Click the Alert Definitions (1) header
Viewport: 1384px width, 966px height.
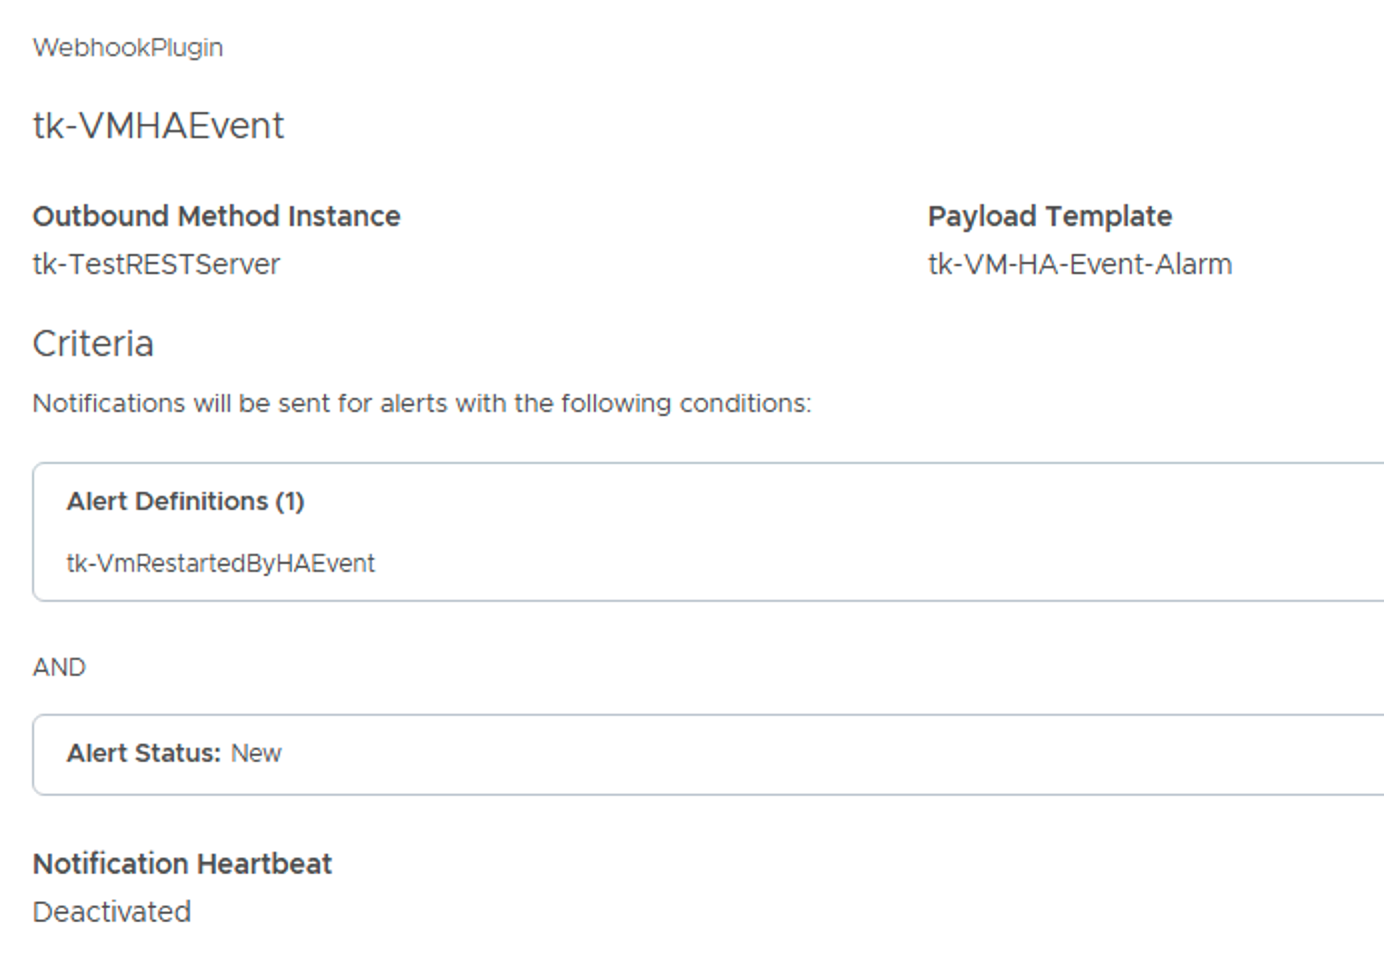[185, 501]
